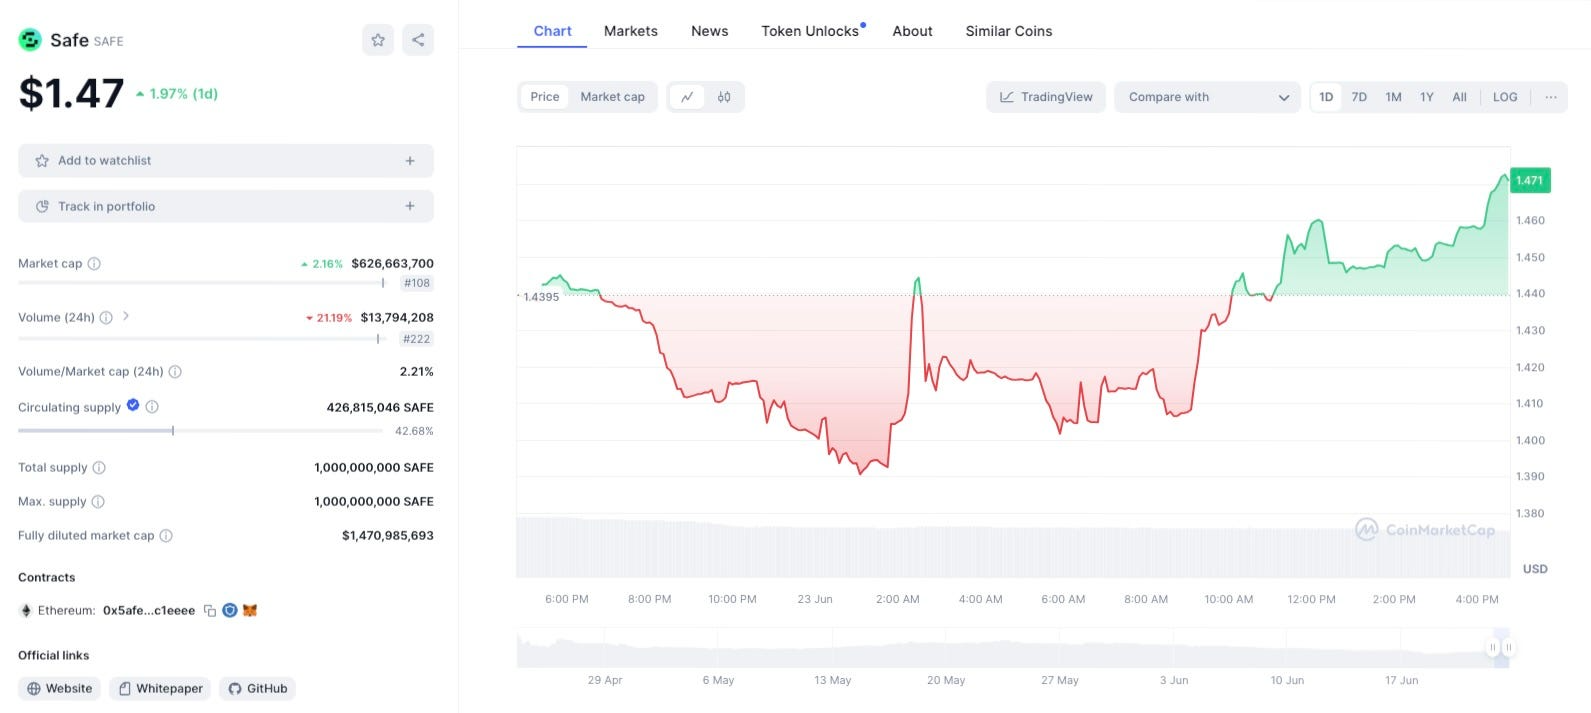Select the 1D time range
Image resolution: width=1591 pixels, height=713 pixels.
pos(1326,97)
